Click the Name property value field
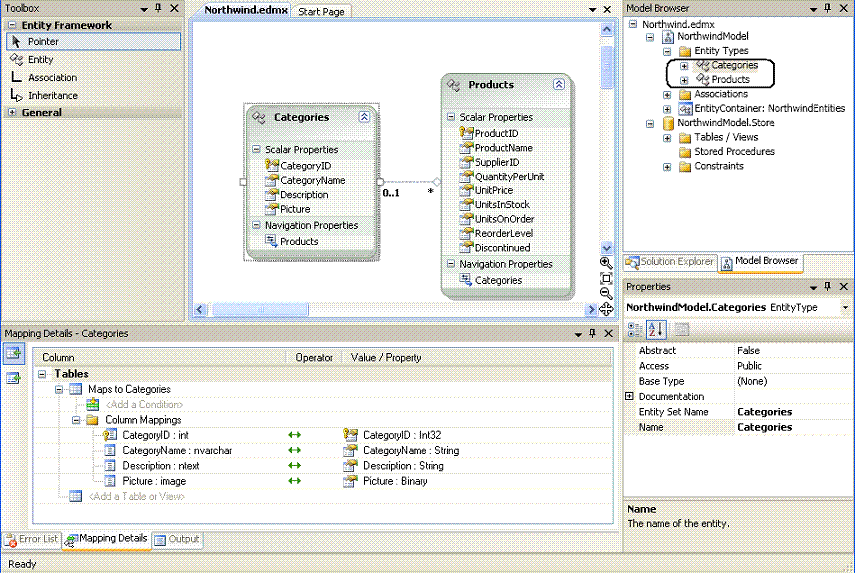 pyautogui.click(x=790, y=427)
